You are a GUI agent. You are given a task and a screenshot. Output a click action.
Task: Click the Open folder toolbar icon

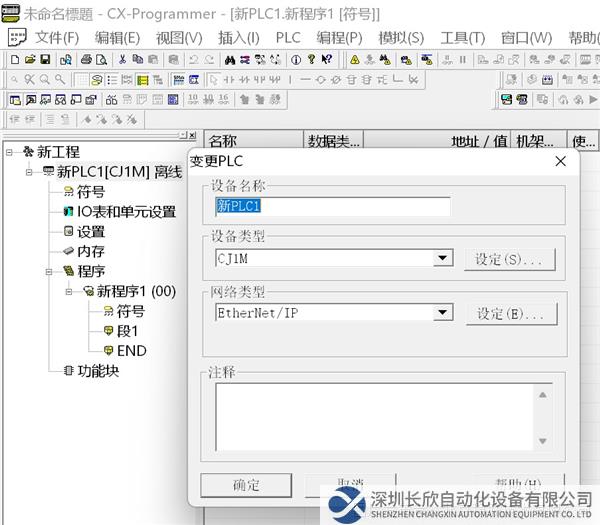[30, 60]
